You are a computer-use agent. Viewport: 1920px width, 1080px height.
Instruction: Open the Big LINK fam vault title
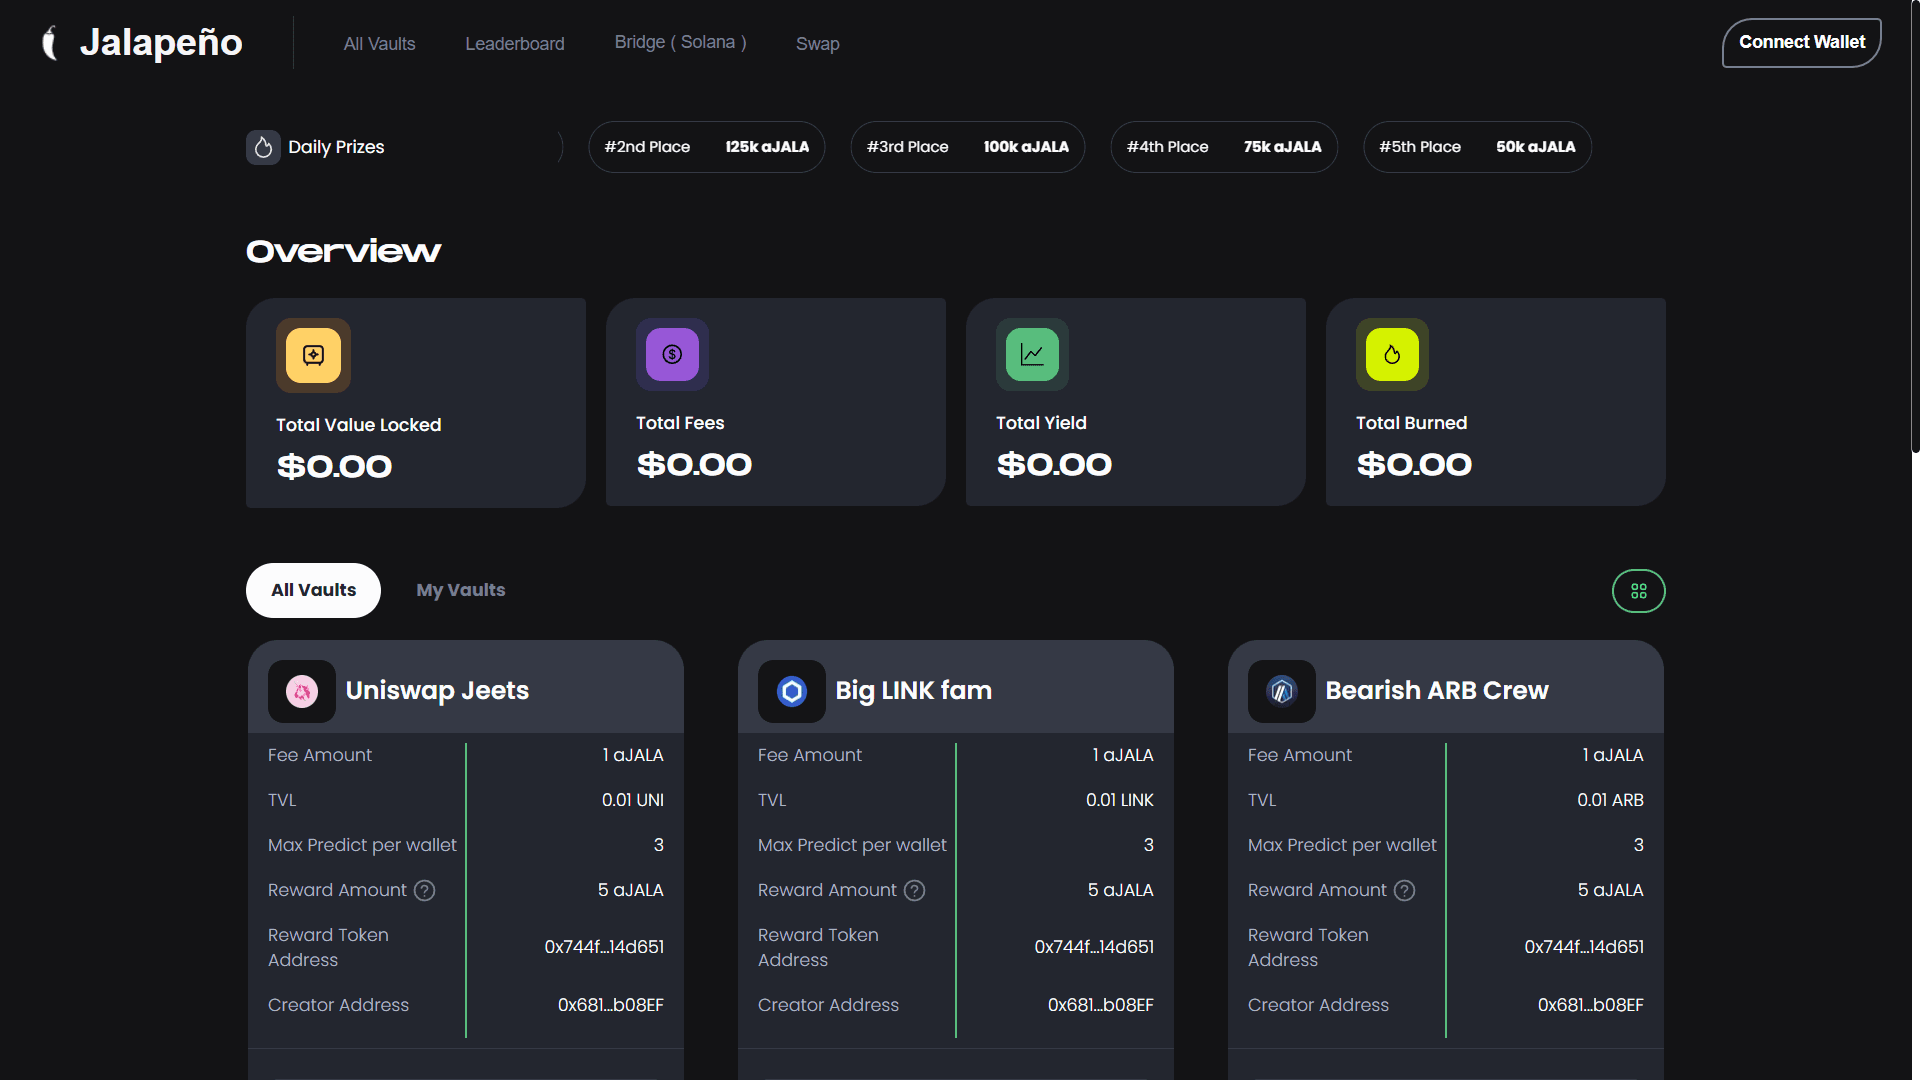tap(914, 691)
